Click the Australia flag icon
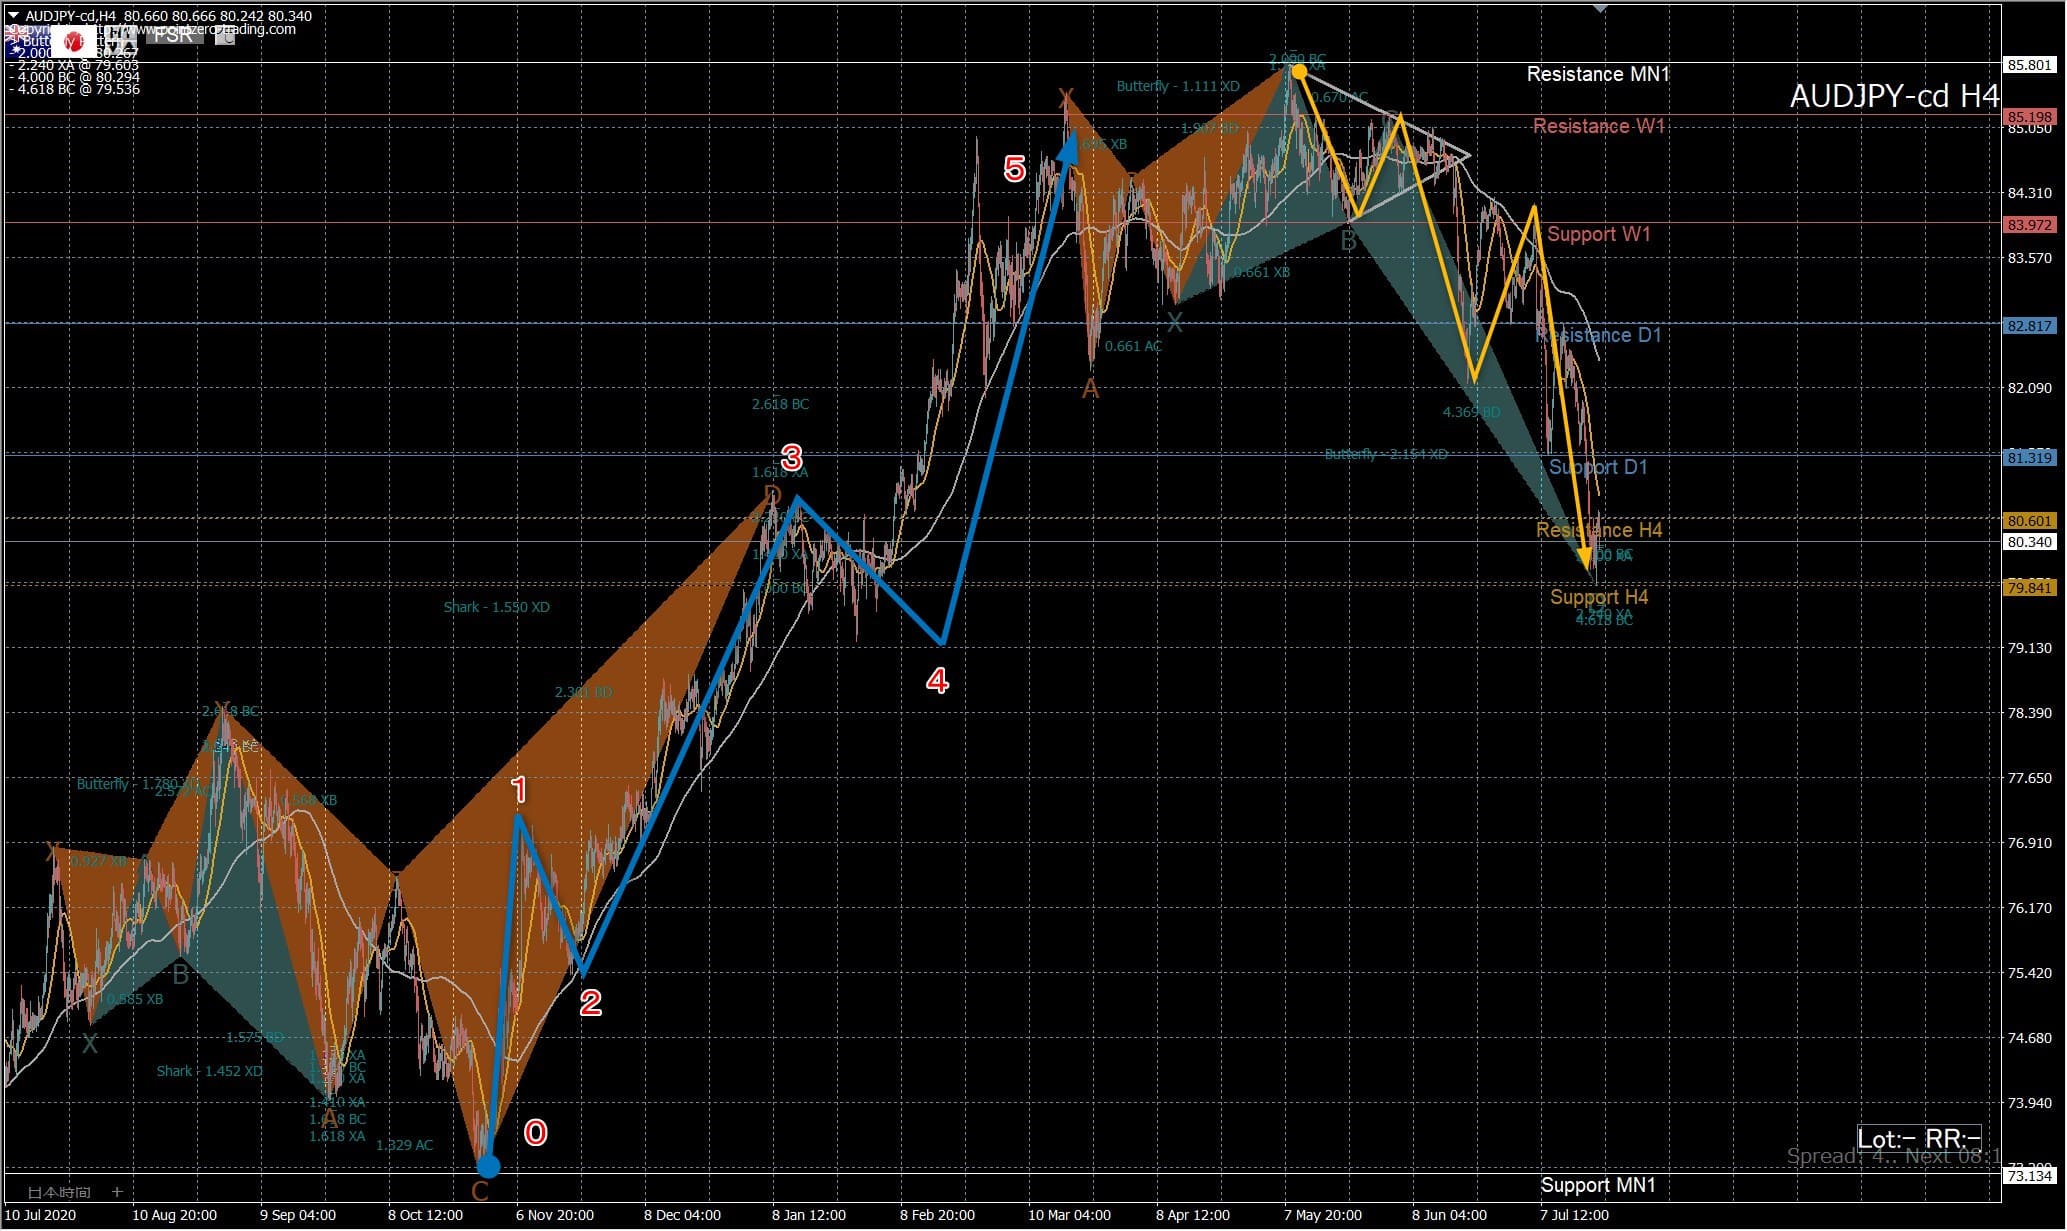This screenshot has width=2067, height=1231. (26, 42)
